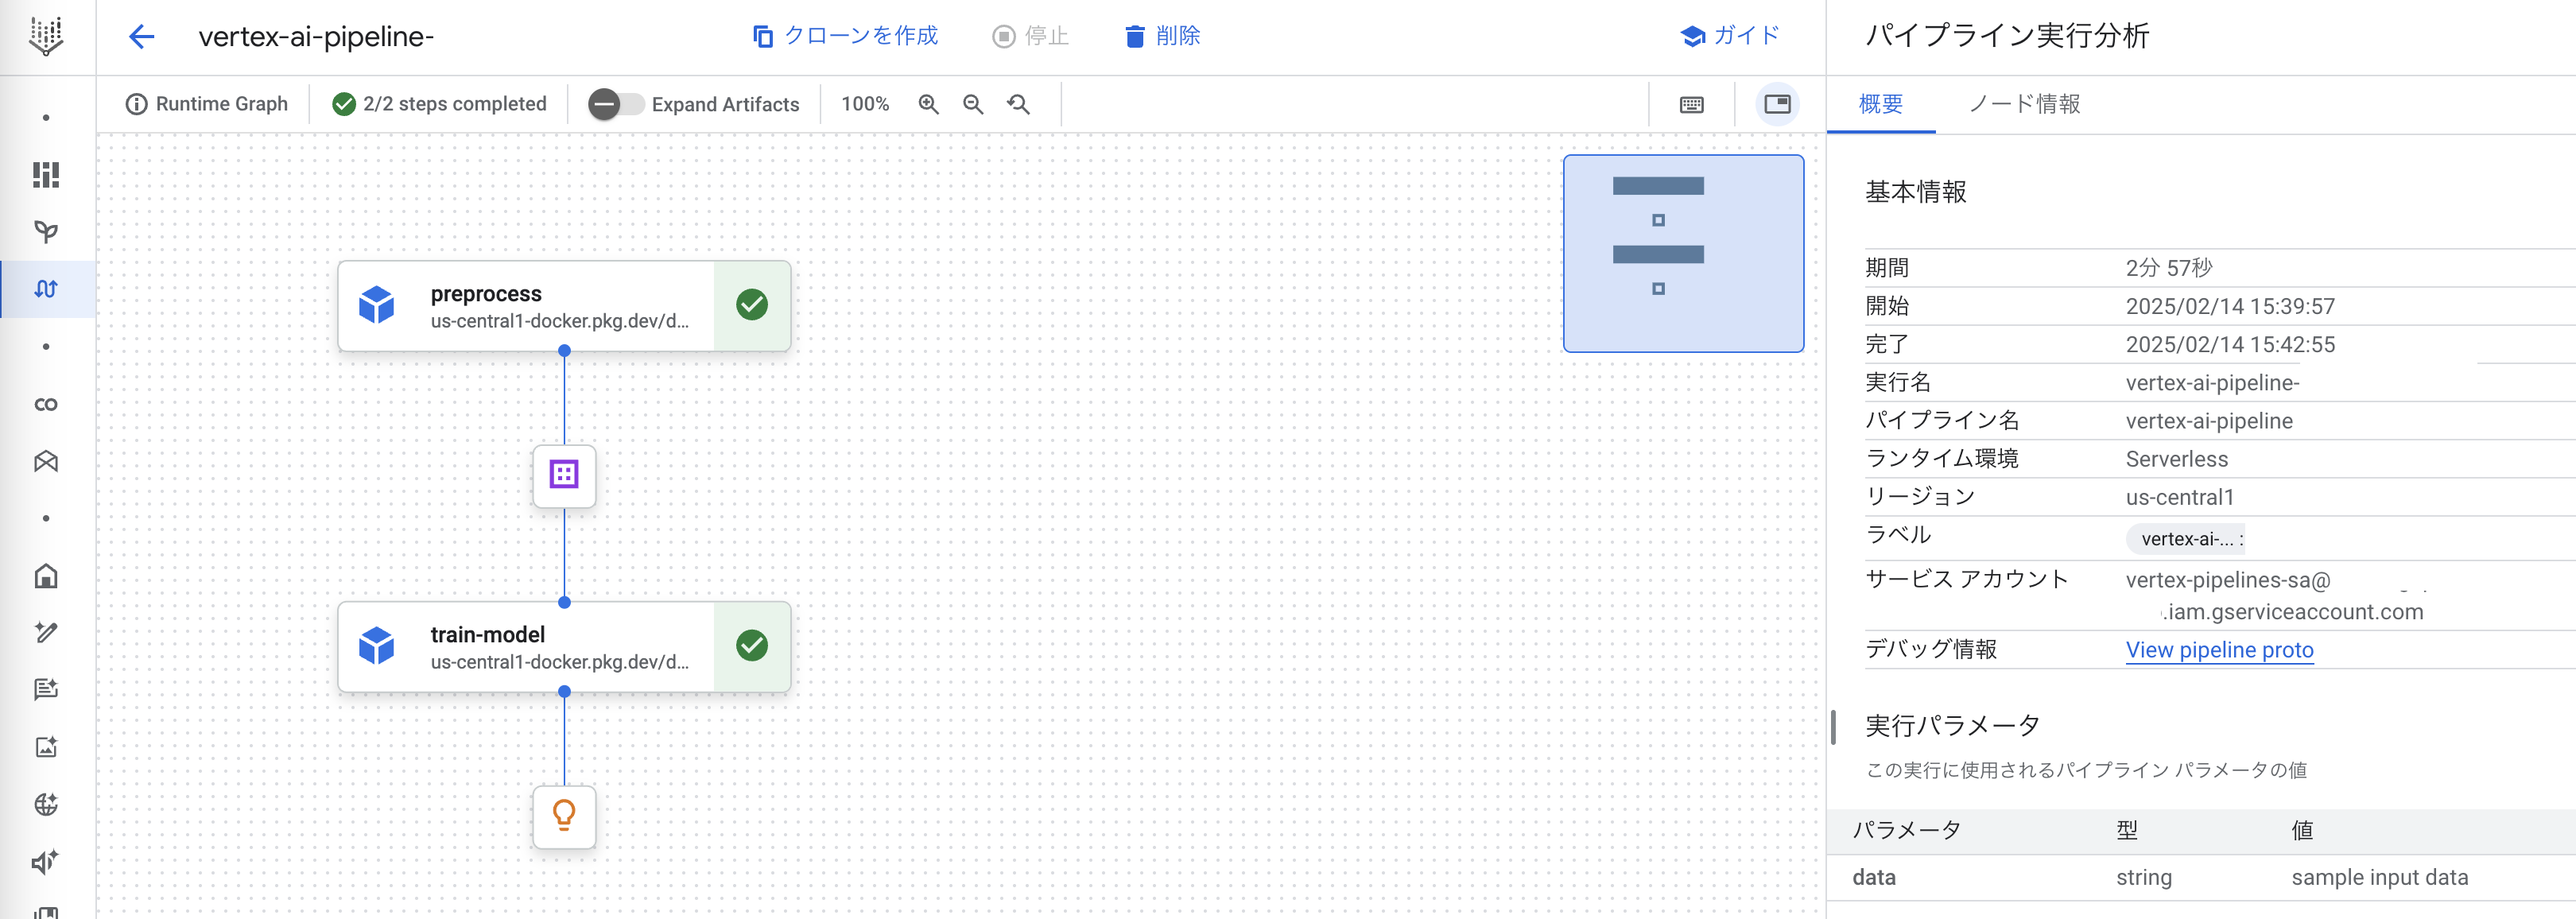The height and width of the screenshot is (919, 2576).
Task: Open the Colab icon in sidebar
Action: click(46, 404)
